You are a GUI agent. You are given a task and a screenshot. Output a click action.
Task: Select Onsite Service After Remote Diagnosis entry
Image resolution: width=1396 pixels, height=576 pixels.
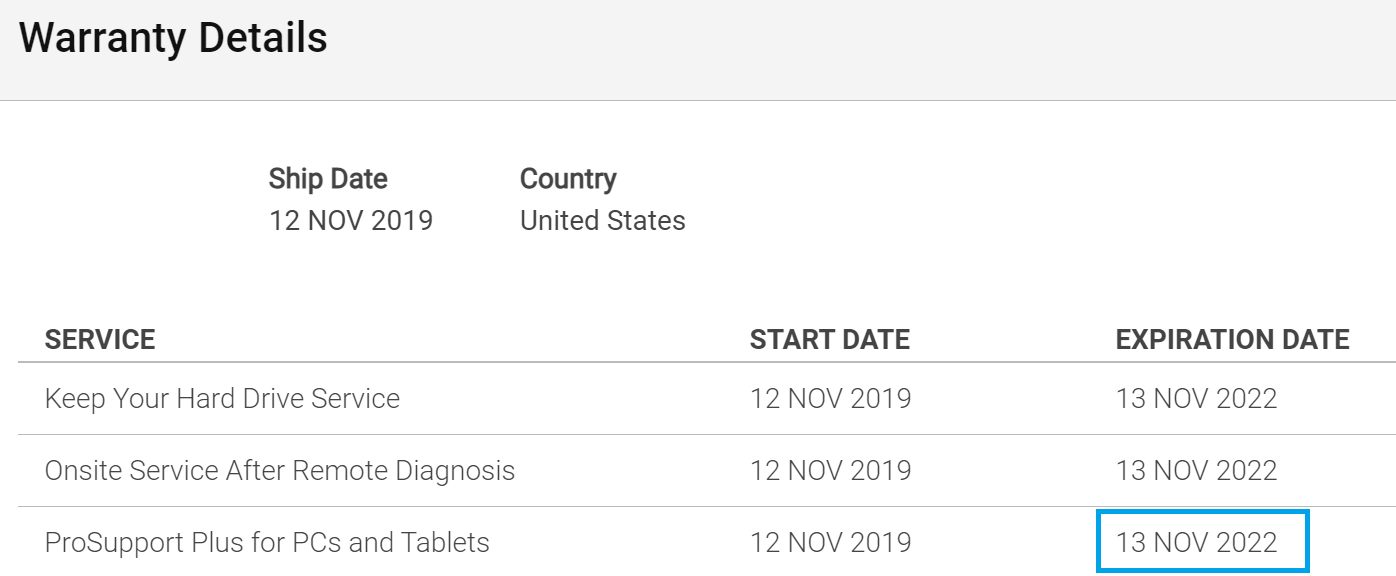(280, 470)
